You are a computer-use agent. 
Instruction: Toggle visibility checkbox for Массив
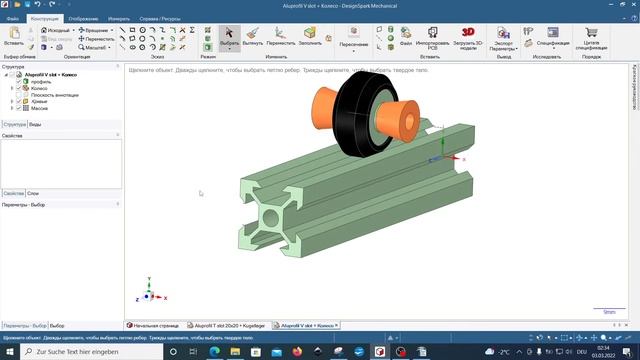coord(18,108)
